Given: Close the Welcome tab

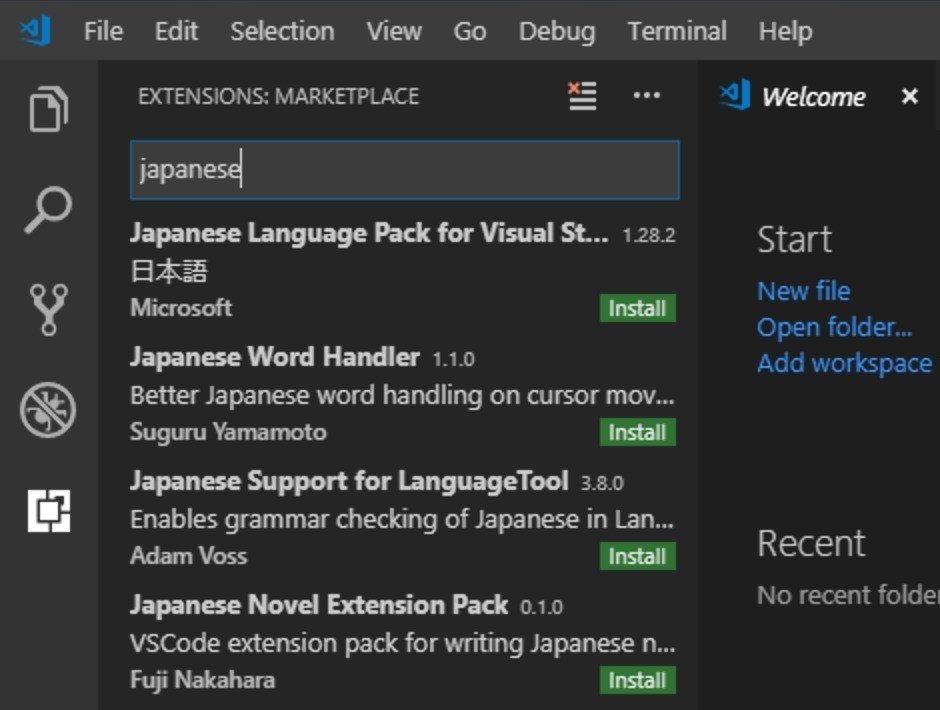Looking at the screenshot, I should click(x=909, y=96).
